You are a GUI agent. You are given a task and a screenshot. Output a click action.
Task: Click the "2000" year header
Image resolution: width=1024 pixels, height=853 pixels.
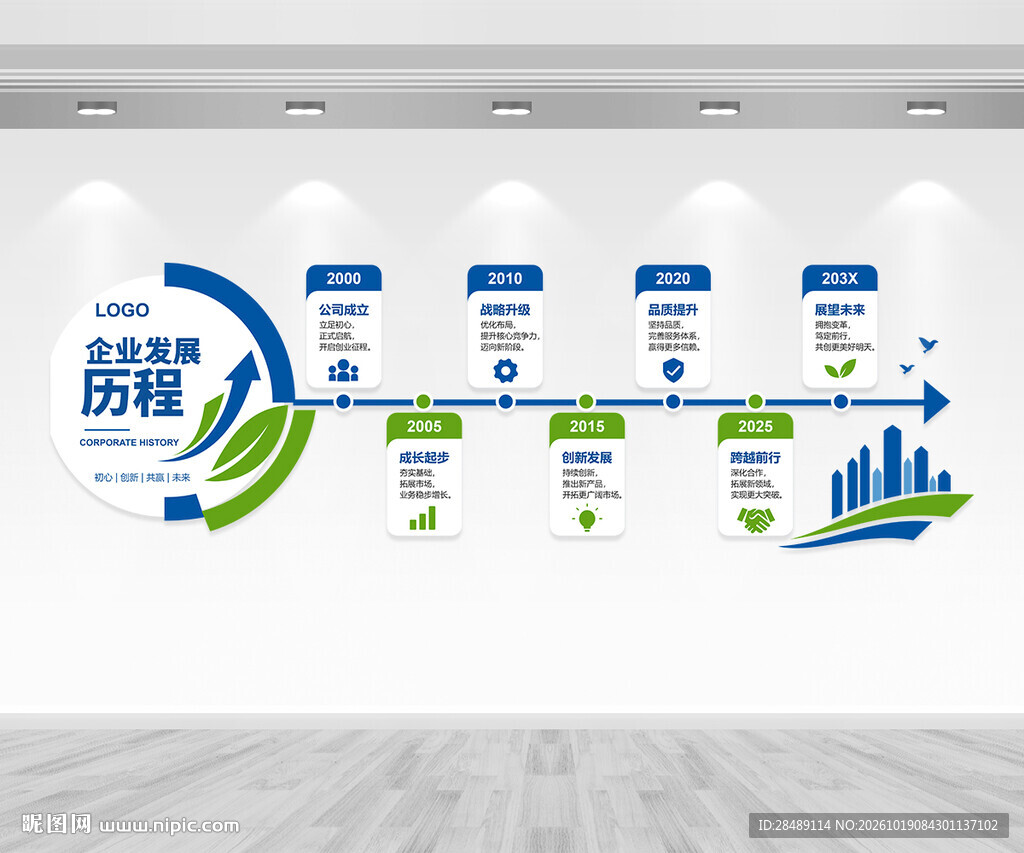coord(344,278)
